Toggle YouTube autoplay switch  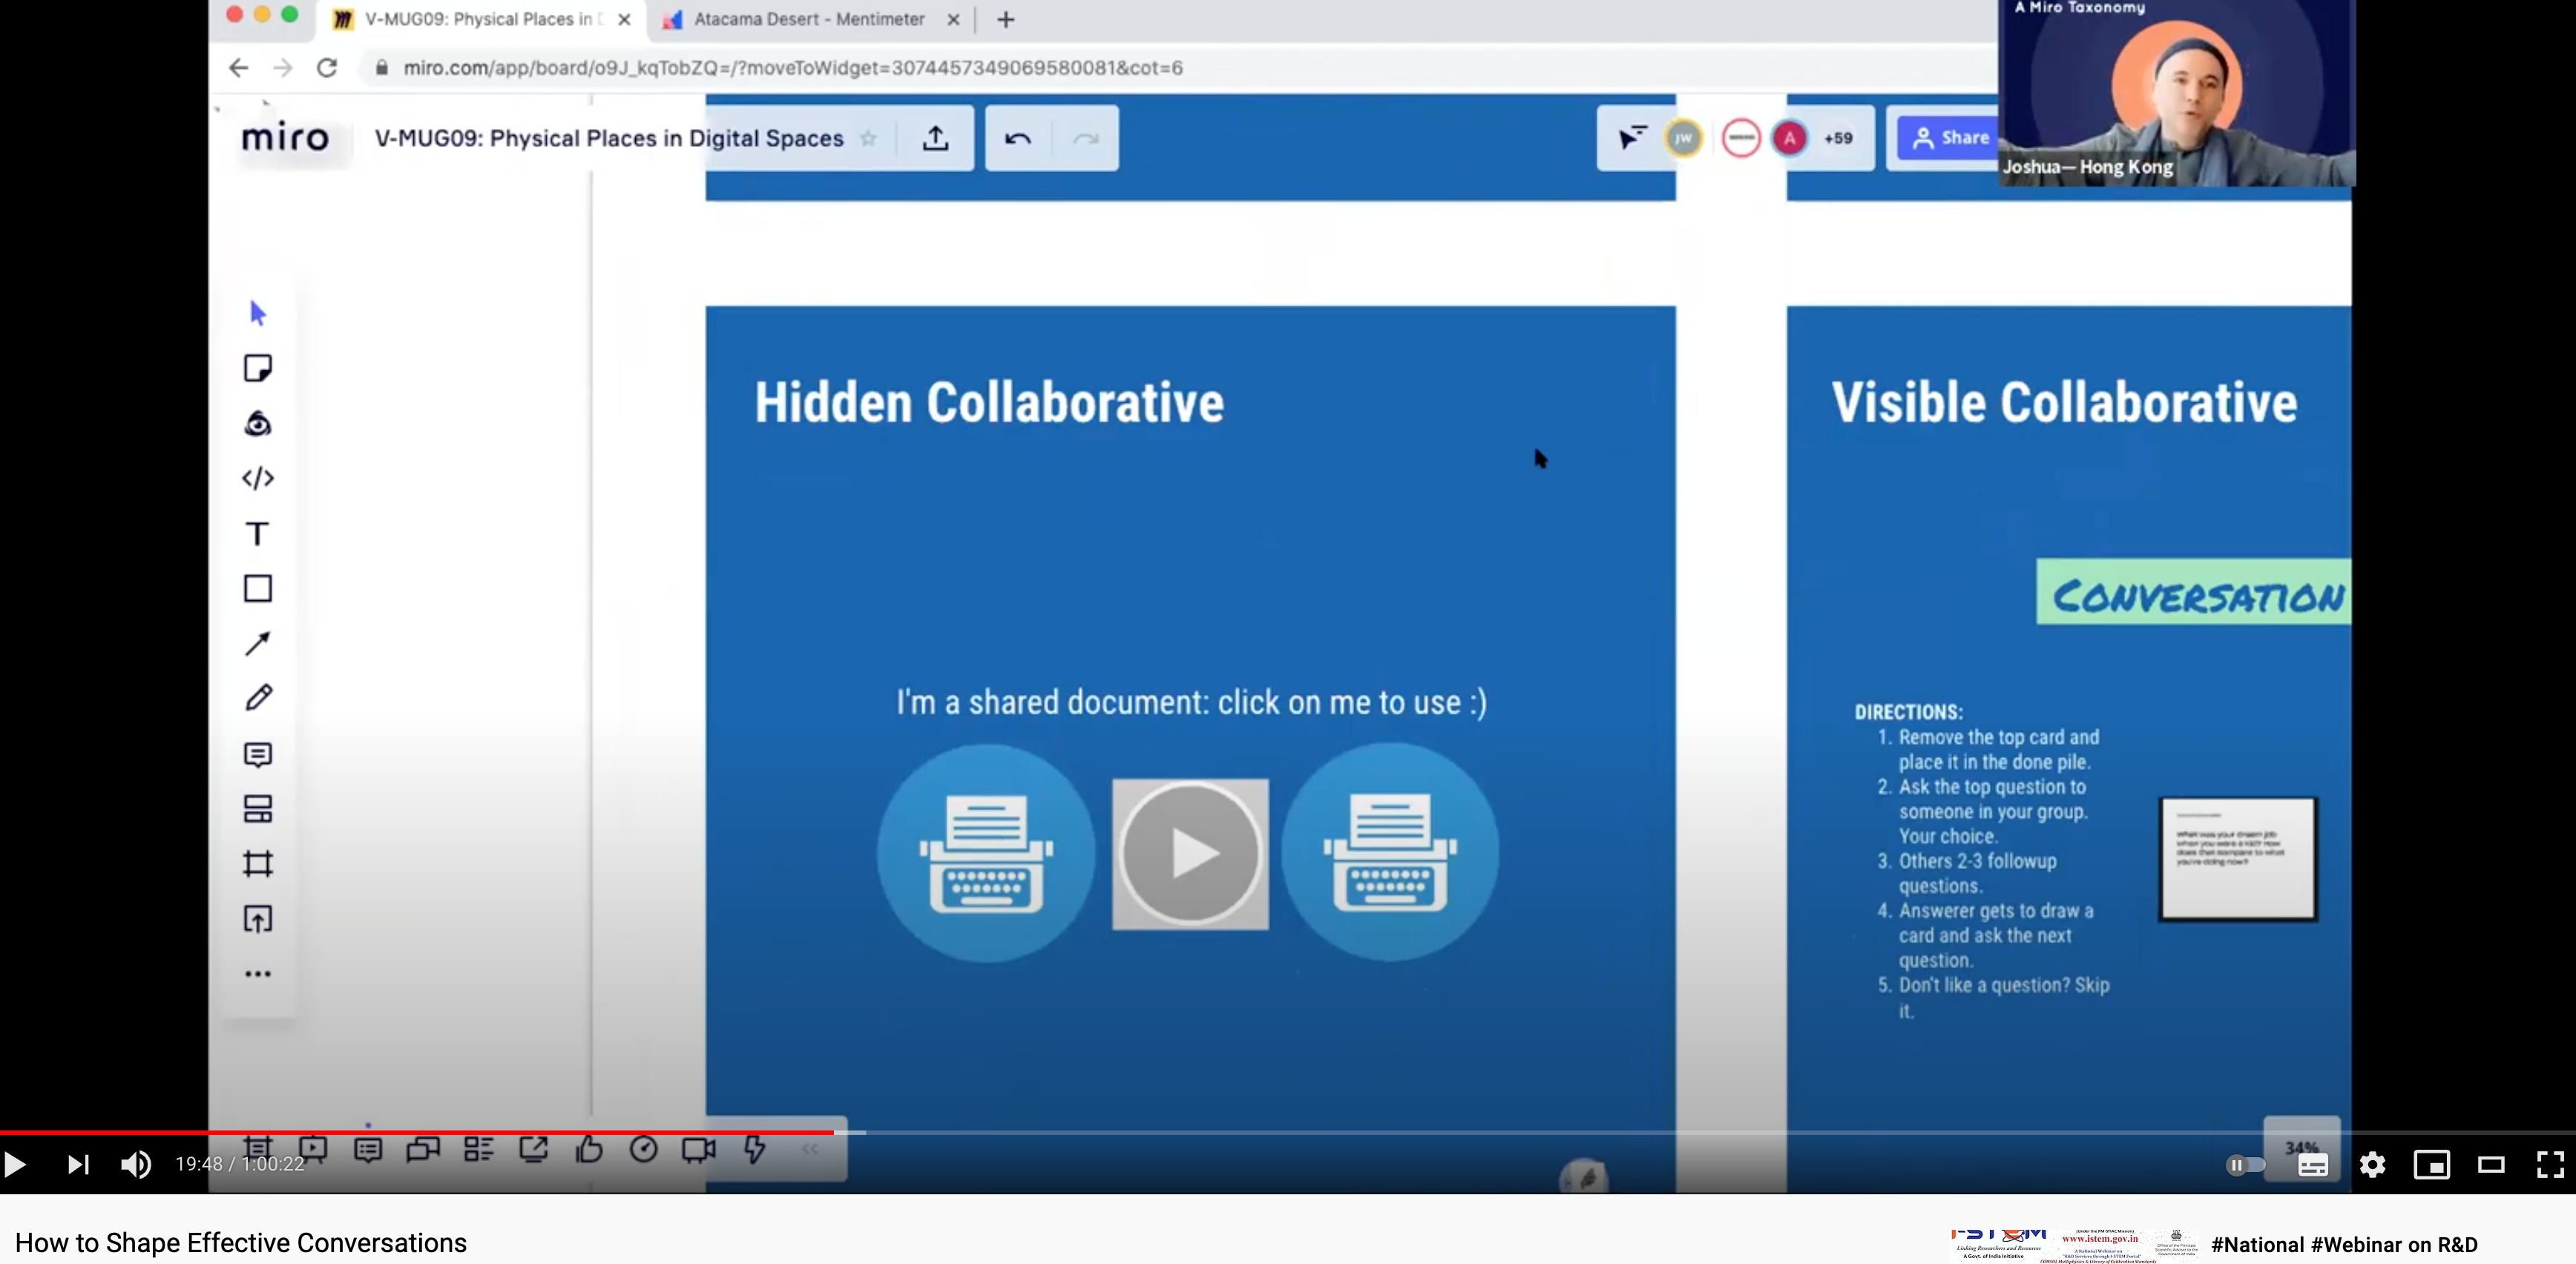point(2245,1164)
